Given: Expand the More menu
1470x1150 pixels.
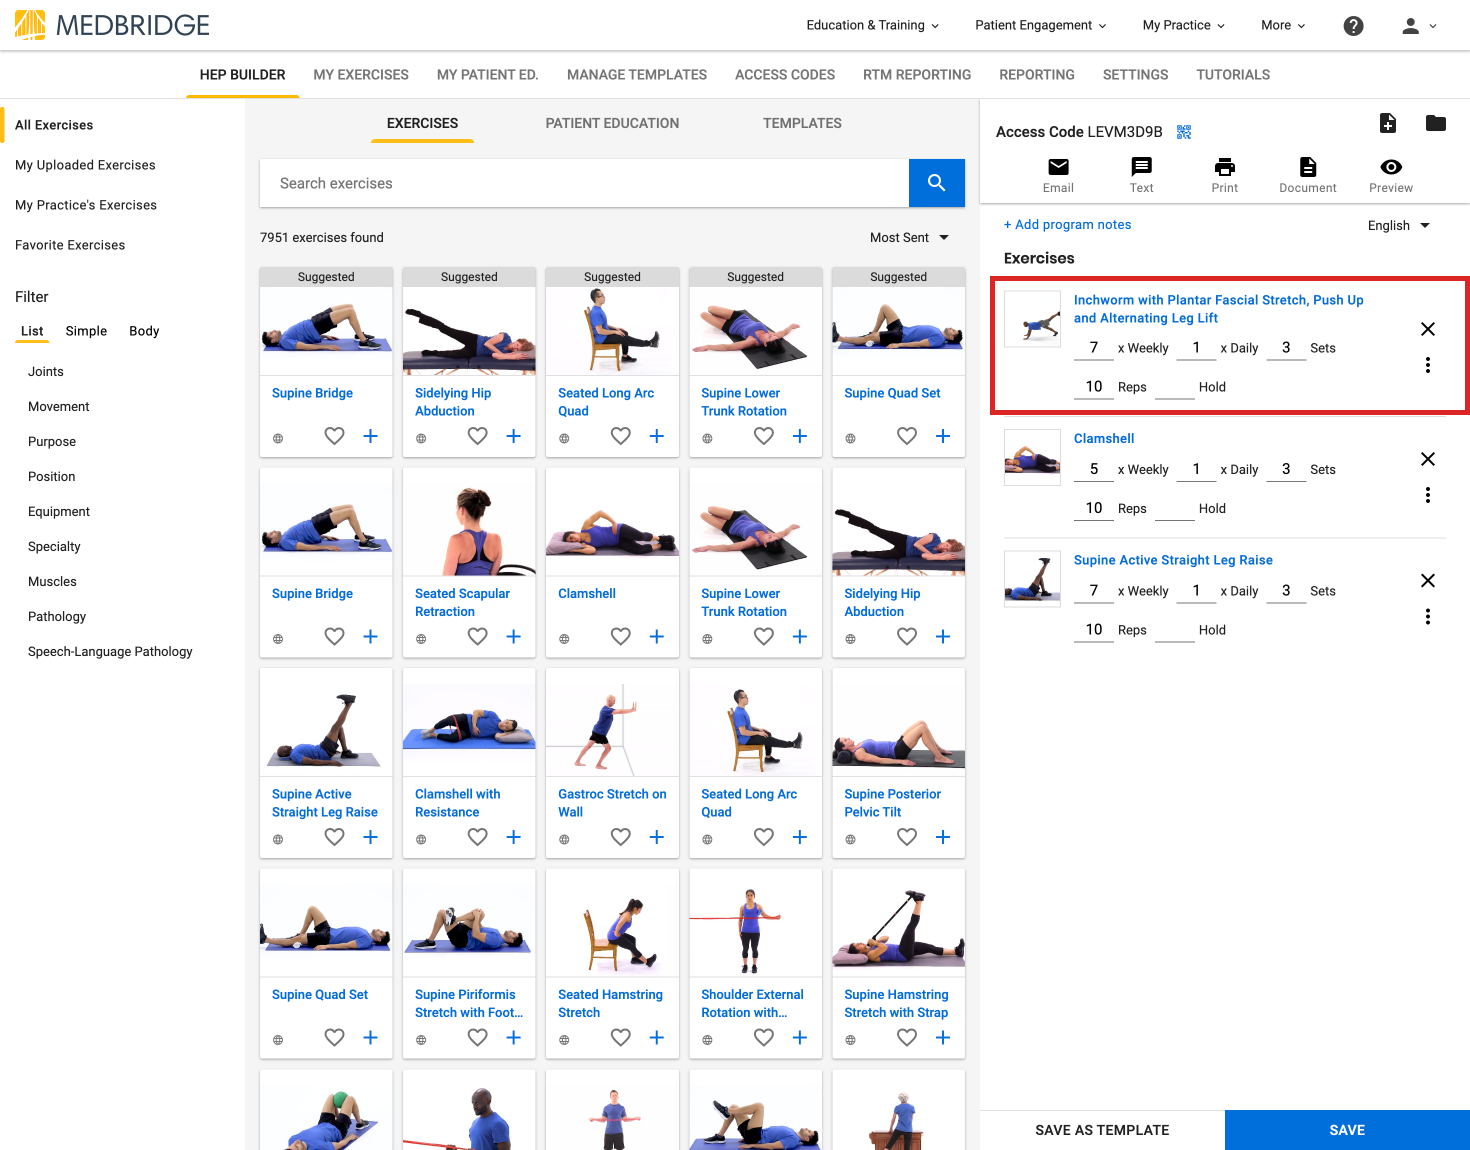Looking at the screenshot, I should [1283, 25].
